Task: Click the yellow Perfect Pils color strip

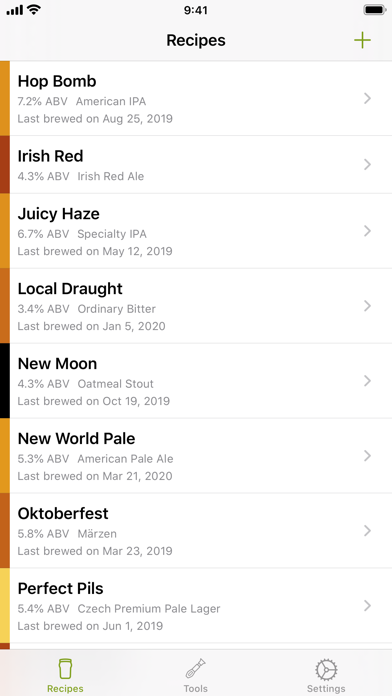Action: (x=5, y=605)
